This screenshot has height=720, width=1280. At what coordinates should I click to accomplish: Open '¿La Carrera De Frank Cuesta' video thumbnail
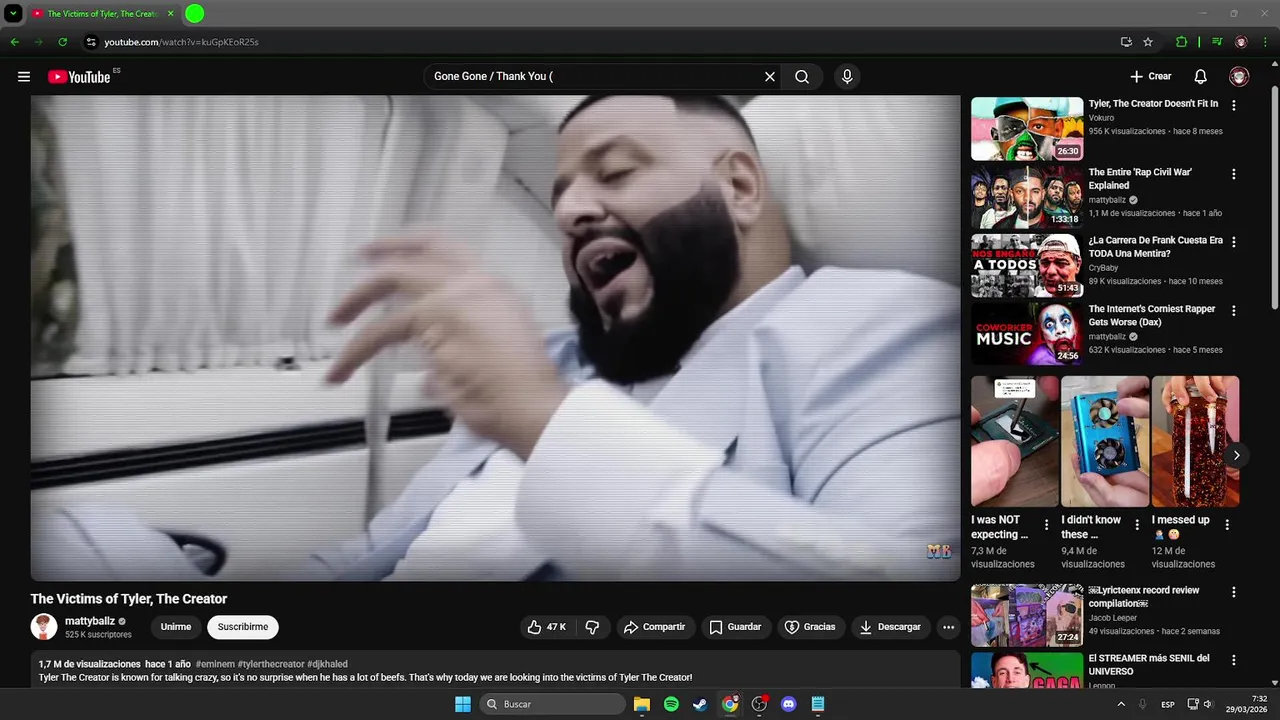(x=1027, y=266)
